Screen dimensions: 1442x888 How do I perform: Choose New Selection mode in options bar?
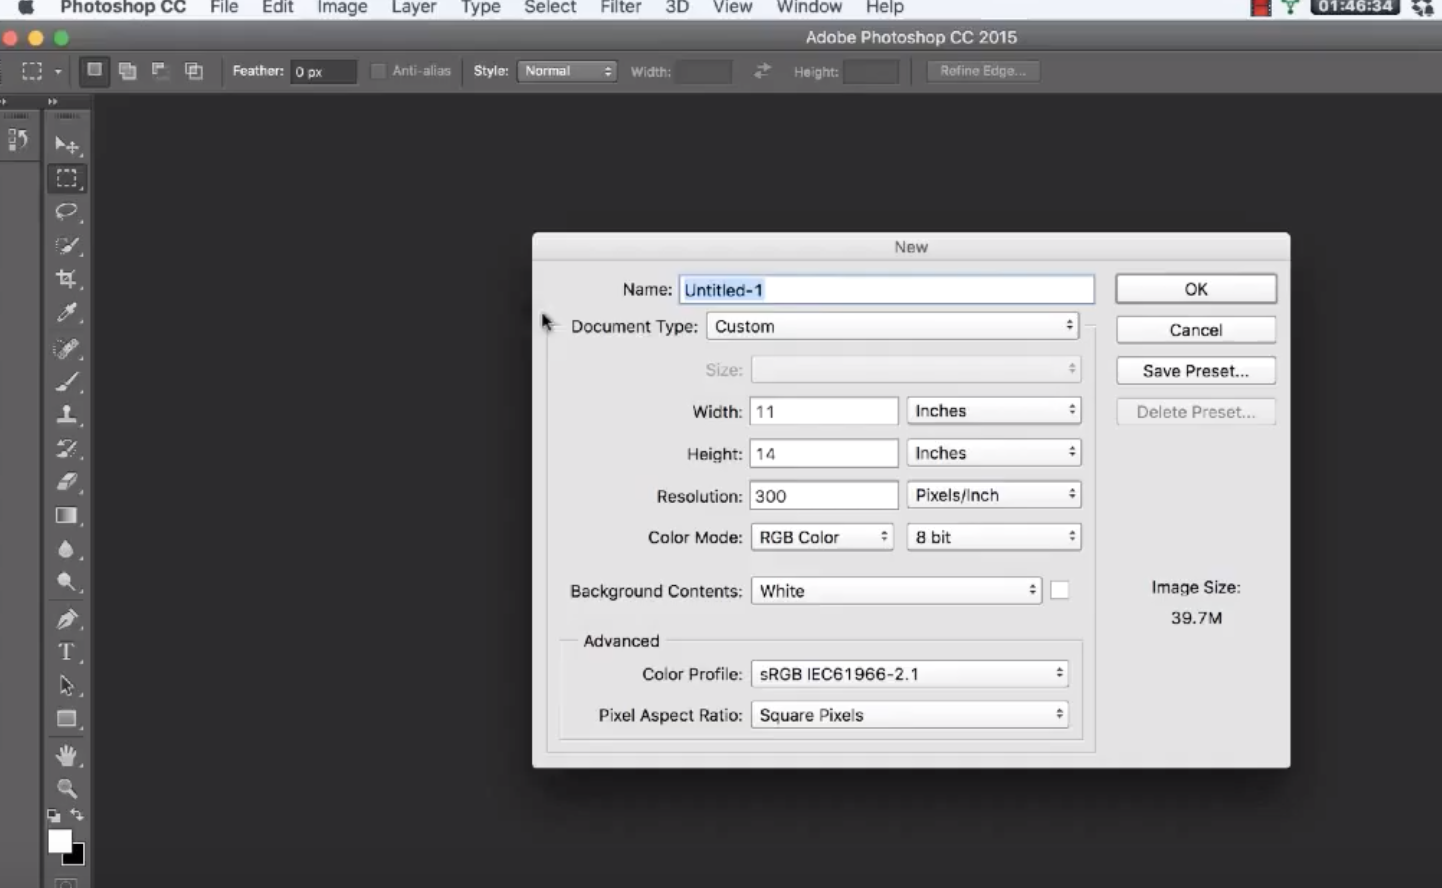(94, 71)
